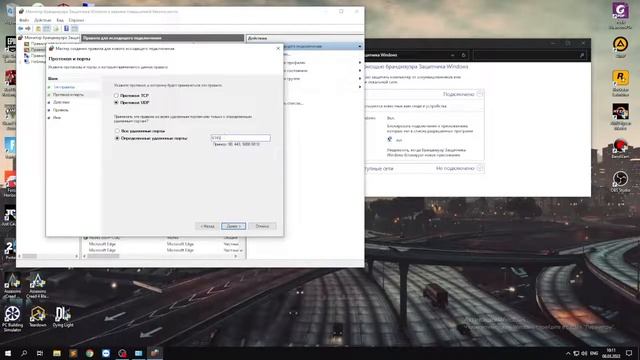Expand the filter by state submenu arrow

[360, 70]
